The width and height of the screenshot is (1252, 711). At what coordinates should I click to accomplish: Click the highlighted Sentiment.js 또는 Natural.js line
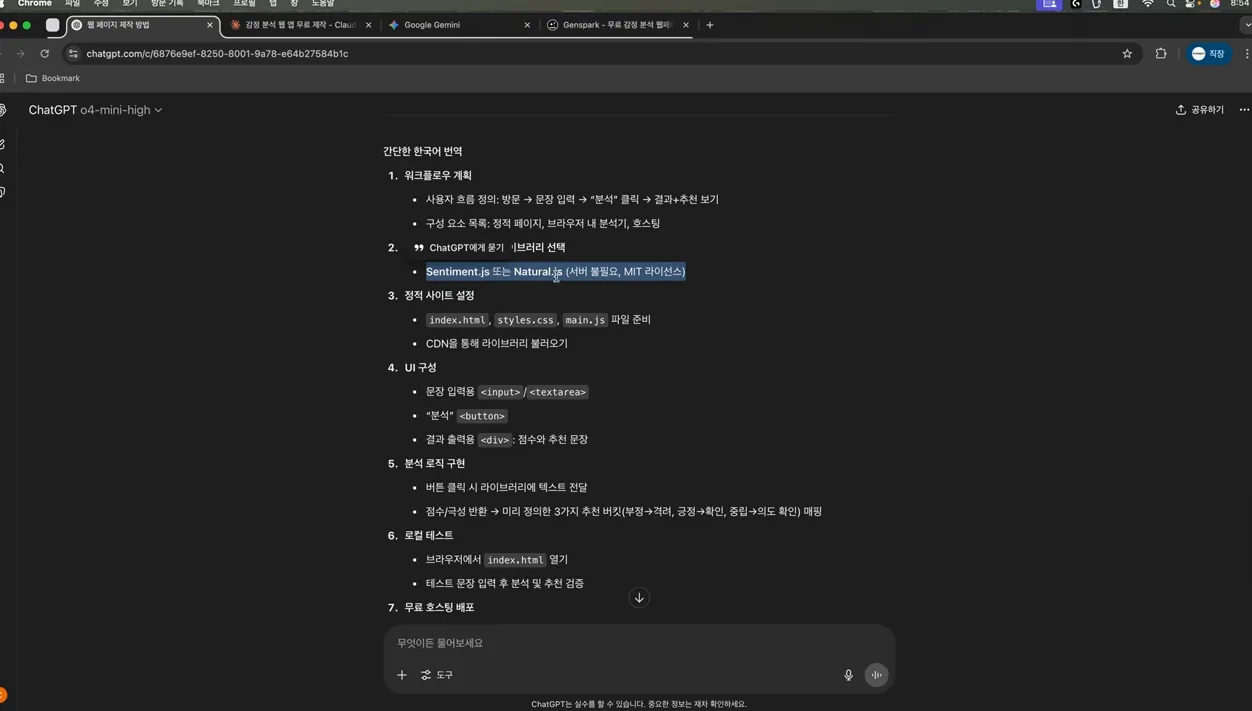(555, 272)
